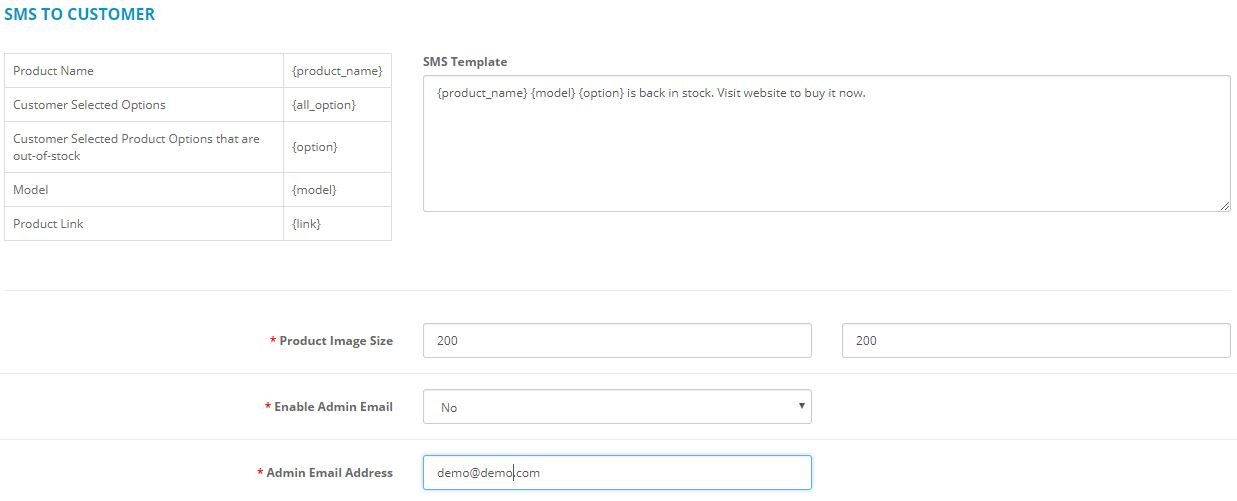Click the Product Name table row label
The width and height of the screenshot is (1237, 501).
pyautogui.click(x=53, y=71)
